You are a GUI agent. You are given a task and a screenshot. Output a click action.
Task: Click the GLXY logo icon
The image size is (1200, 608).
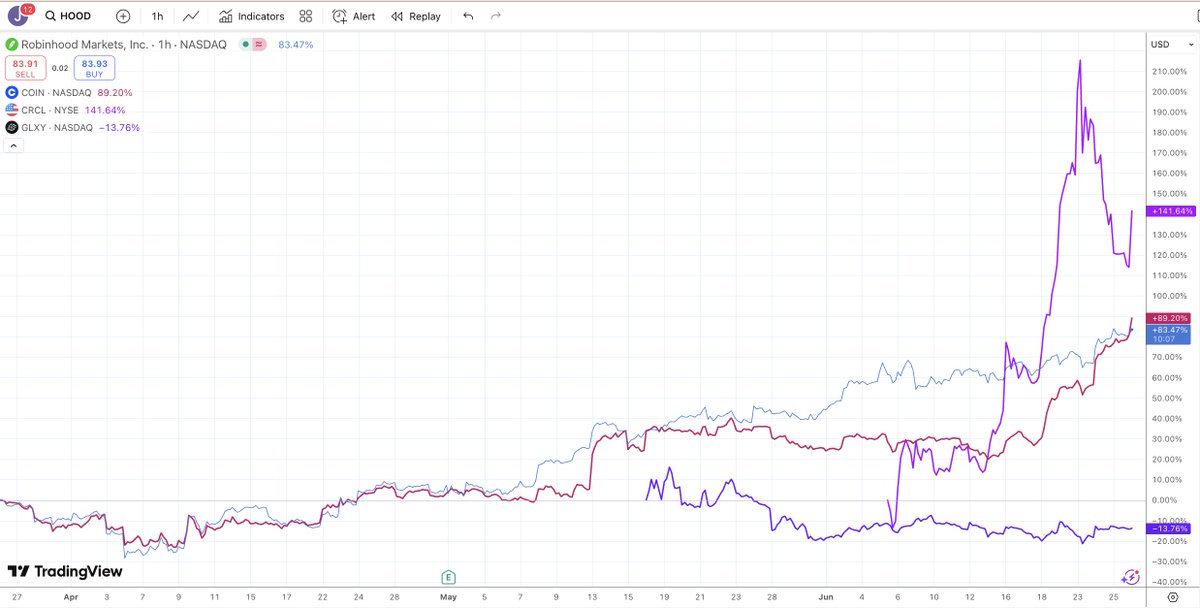(x=11, y=128)
